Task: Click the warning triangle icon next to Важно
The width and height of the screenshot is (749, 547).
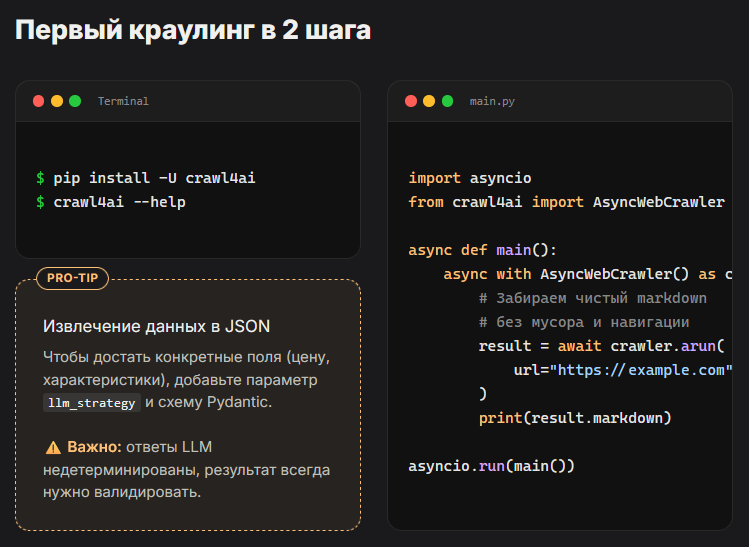Action: [x=53, y=448]
